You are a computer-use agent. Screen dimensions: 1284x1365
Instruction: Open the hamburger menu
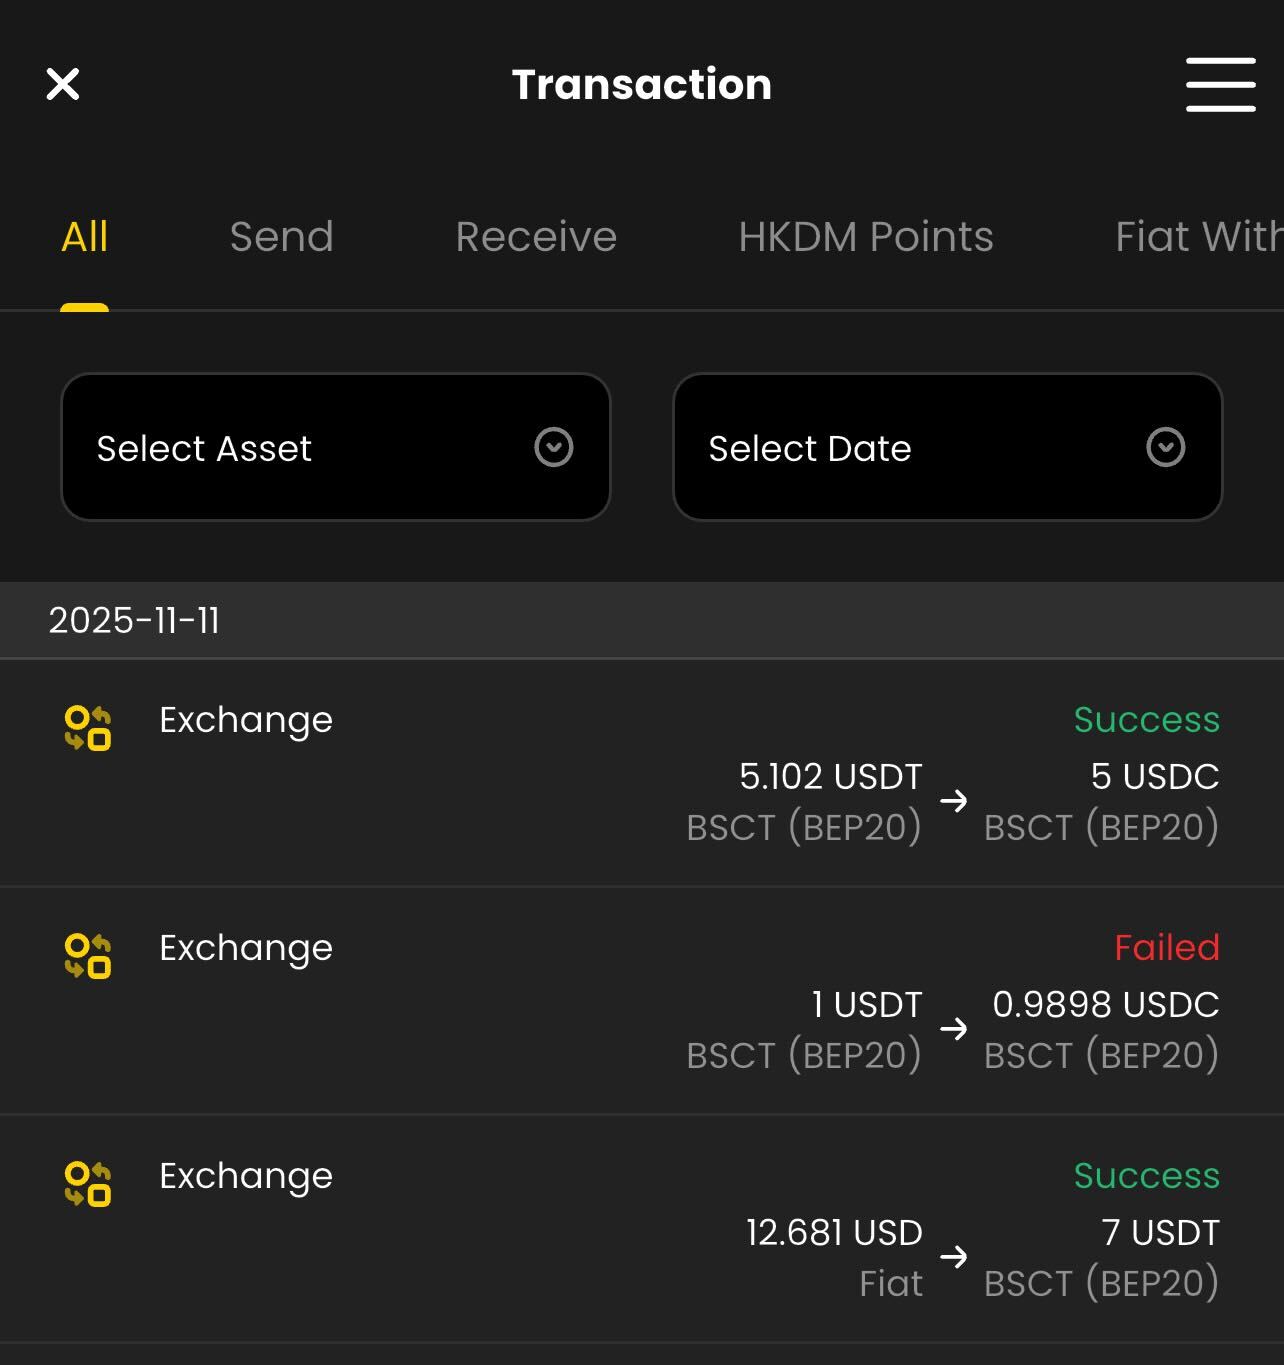click(1220, 84)
